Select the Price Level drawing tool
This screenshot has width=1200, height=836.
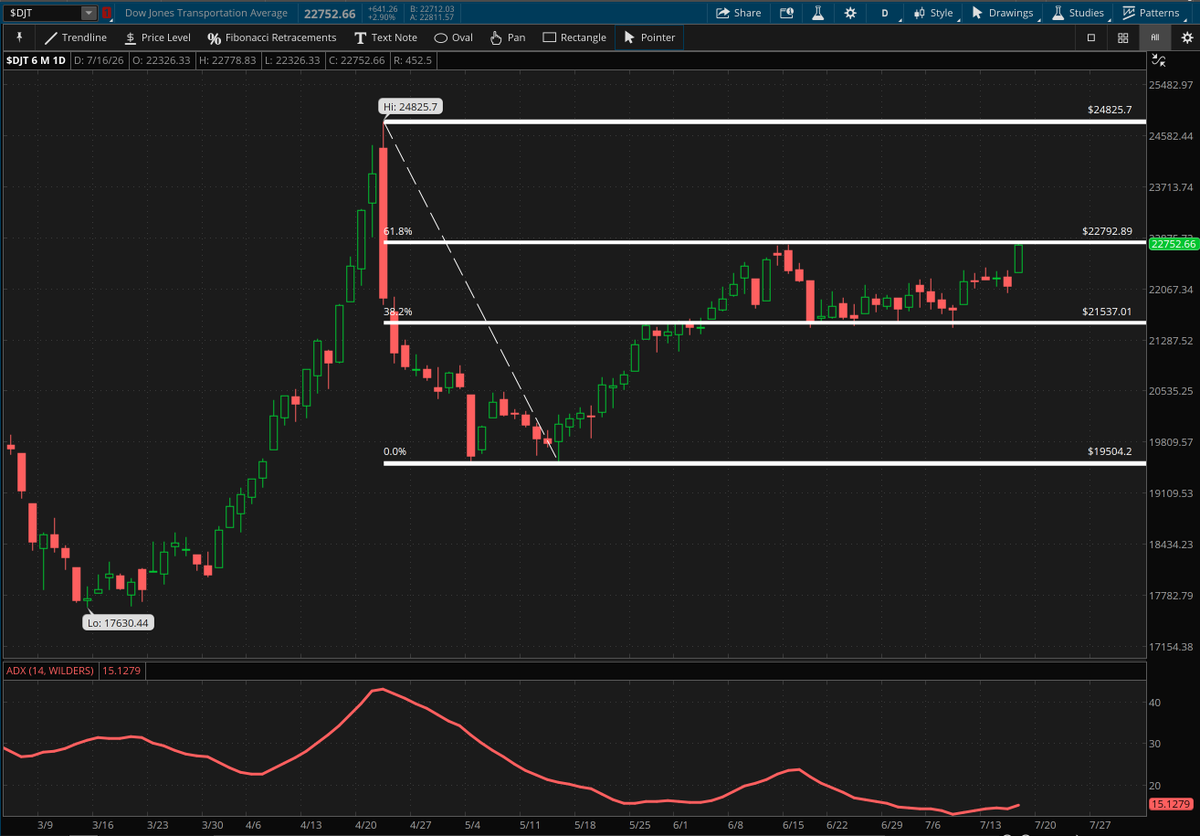click(x=157, y=37)
